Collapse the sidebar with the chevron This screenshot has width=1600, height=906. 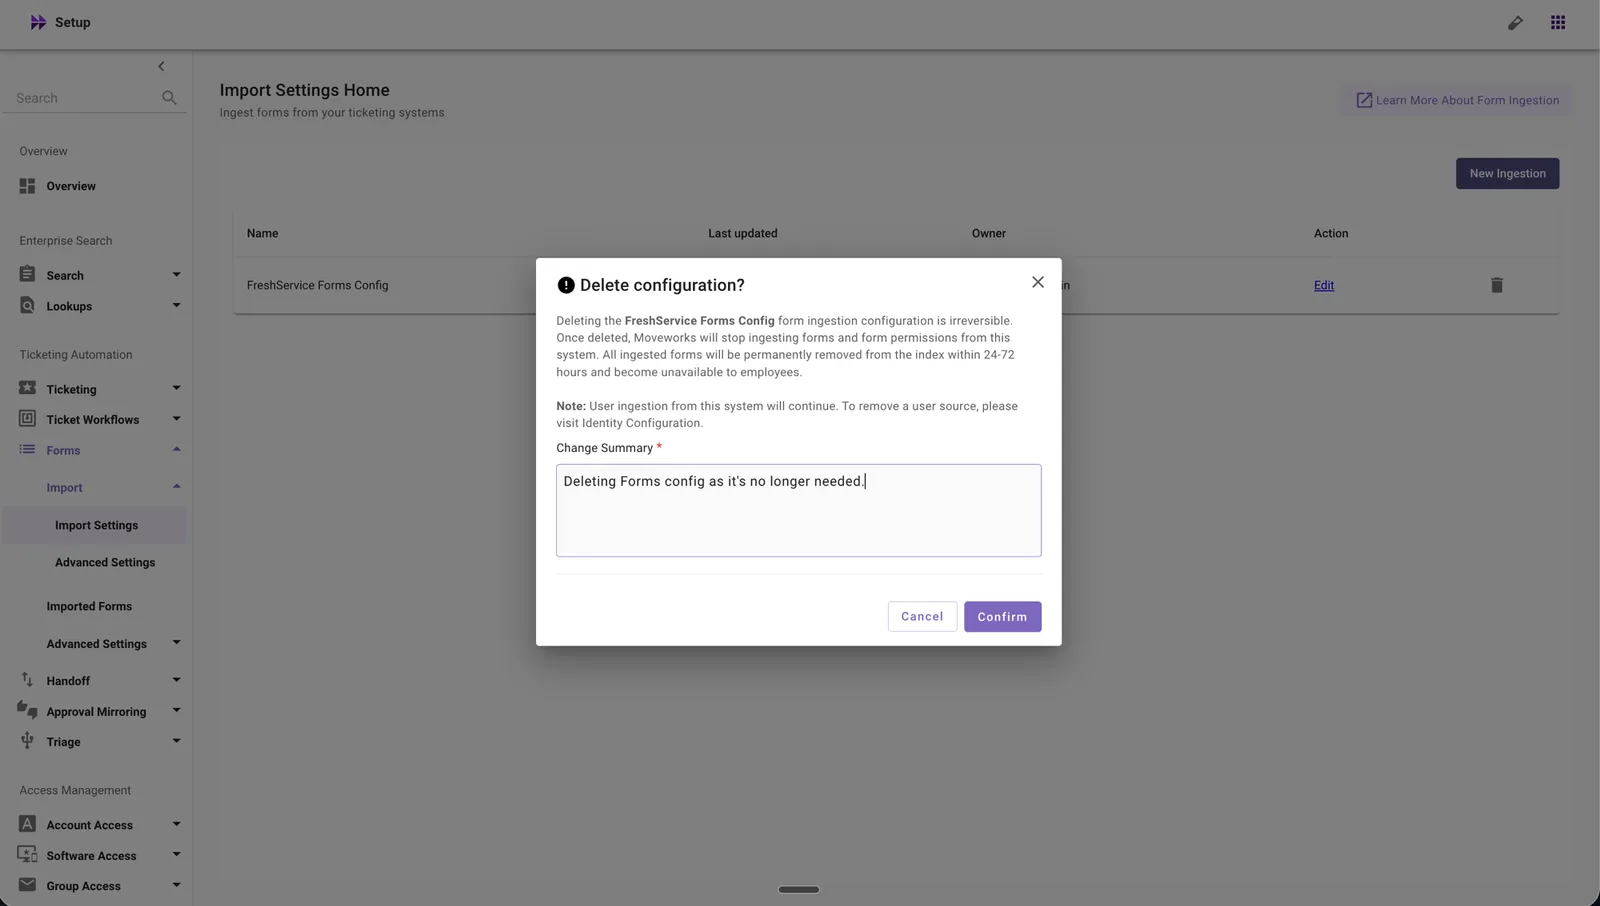(161, 66)
